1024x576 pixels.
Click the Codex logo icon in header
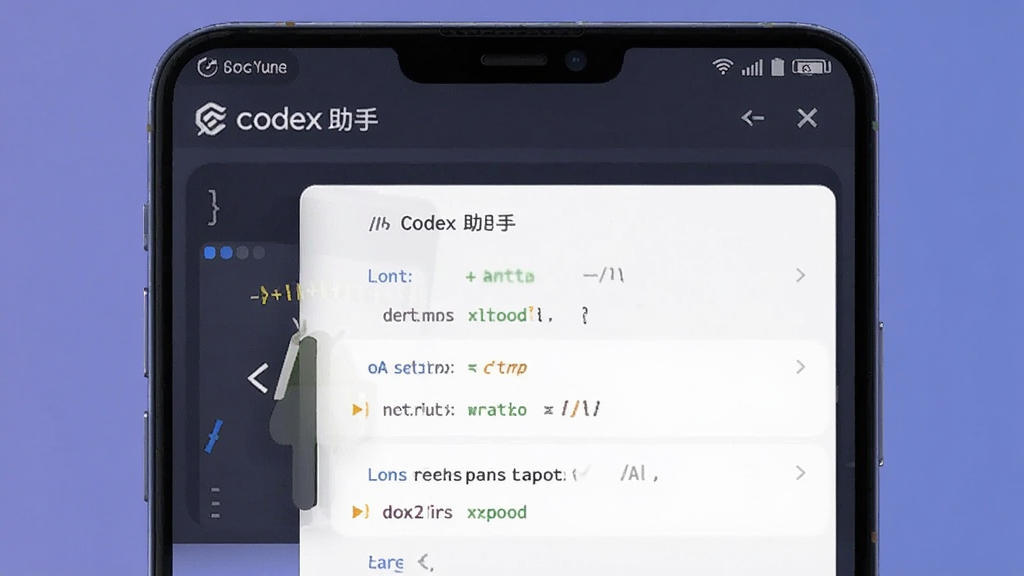211,119
